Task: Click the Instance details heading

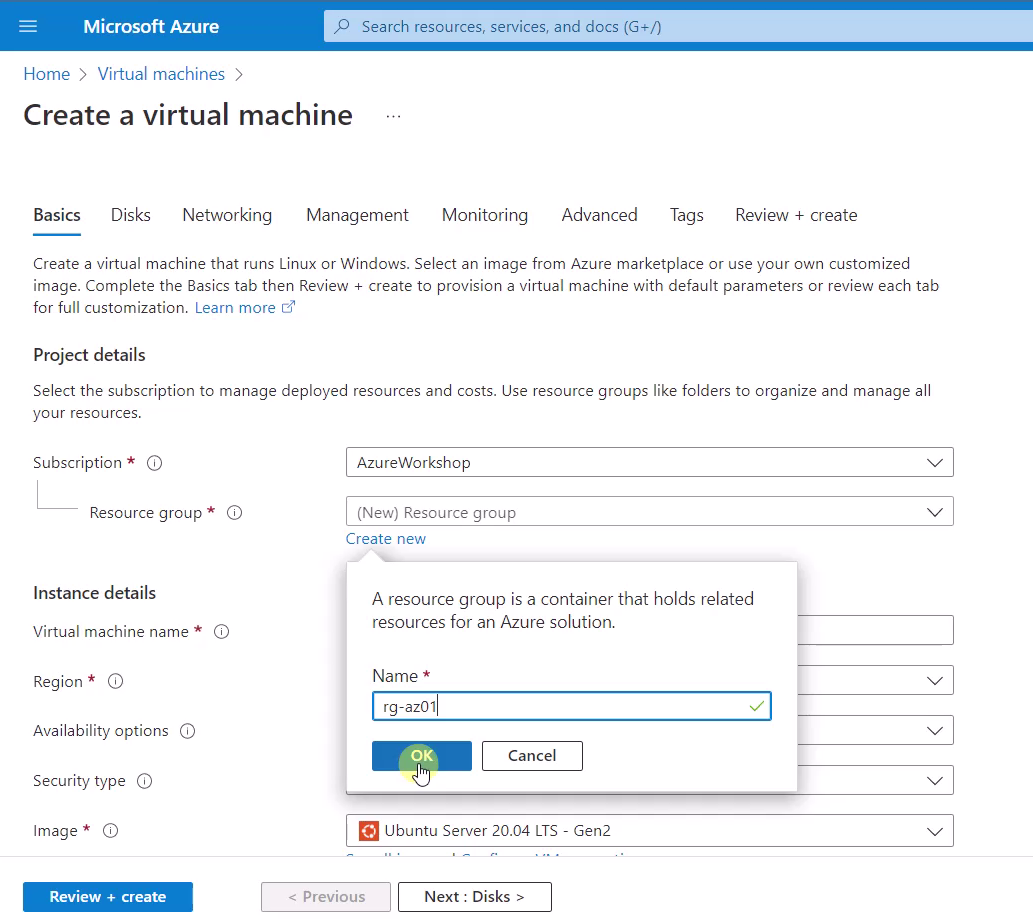Action: coord(95,593)
